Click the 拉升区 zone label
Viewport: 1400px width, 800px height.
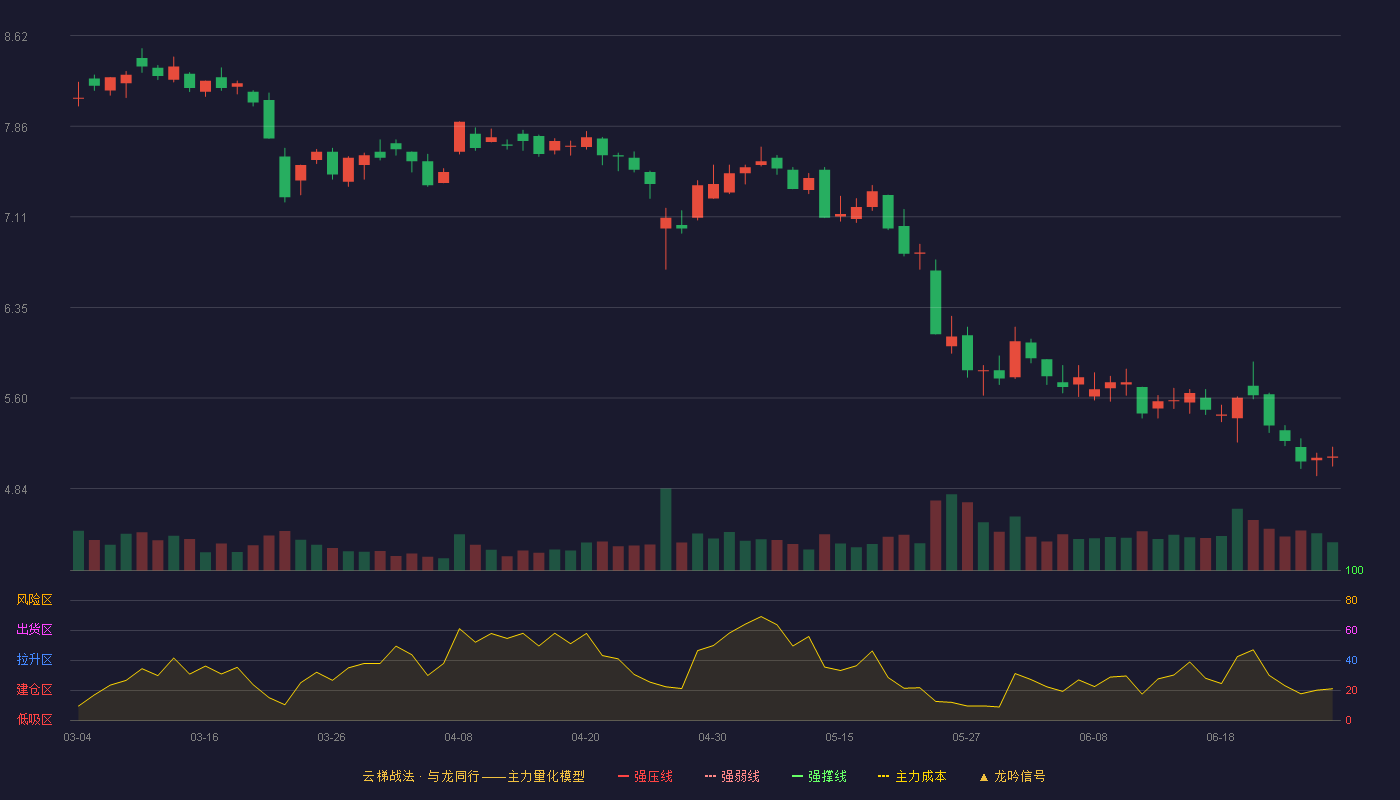[x=34, y=660]
